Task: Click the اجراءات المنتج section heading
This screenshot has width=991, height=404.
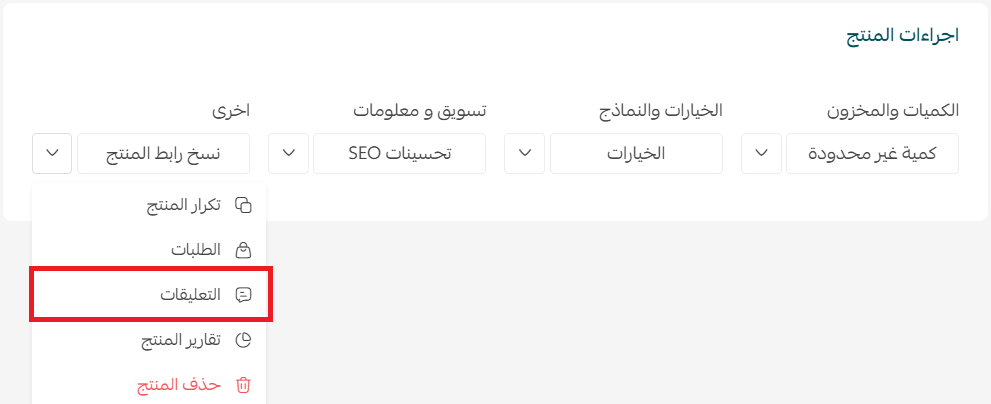Action: pyautogui.click(x=903, y=35)
